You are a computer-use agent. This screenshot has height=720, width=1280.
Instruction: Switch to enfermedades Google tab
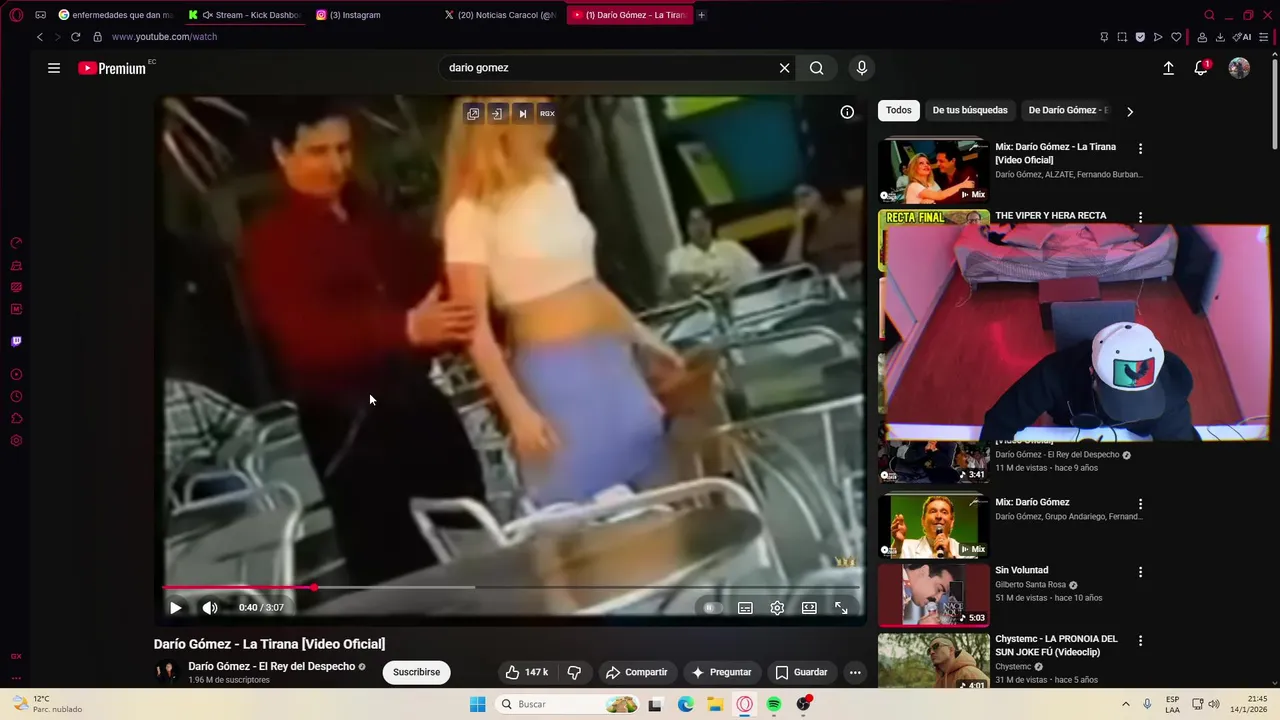click(115, 15)
